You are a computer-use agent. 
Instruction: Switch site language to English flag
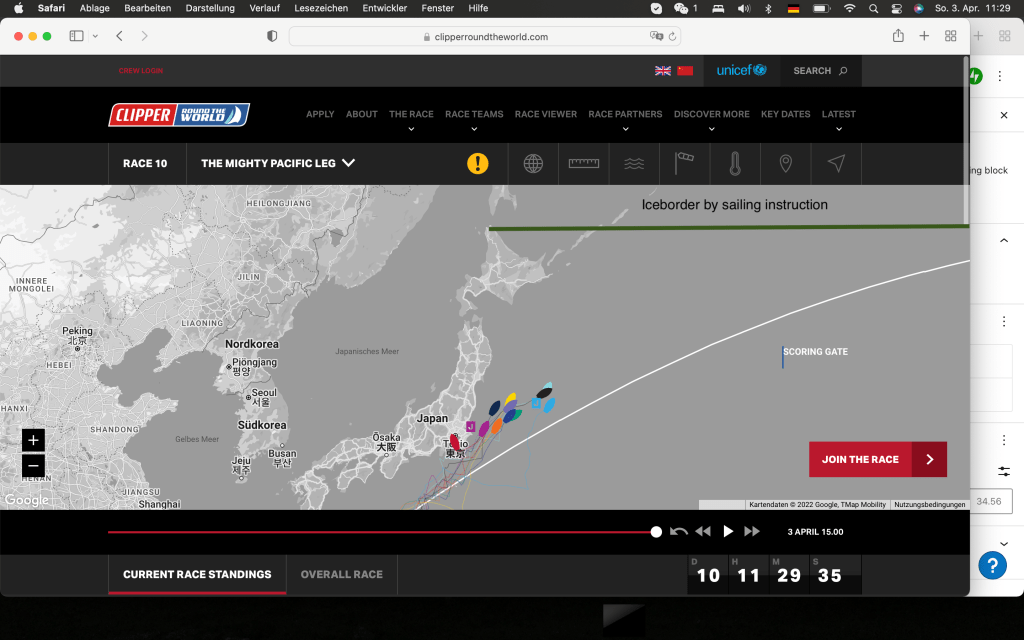click(663, 71)
